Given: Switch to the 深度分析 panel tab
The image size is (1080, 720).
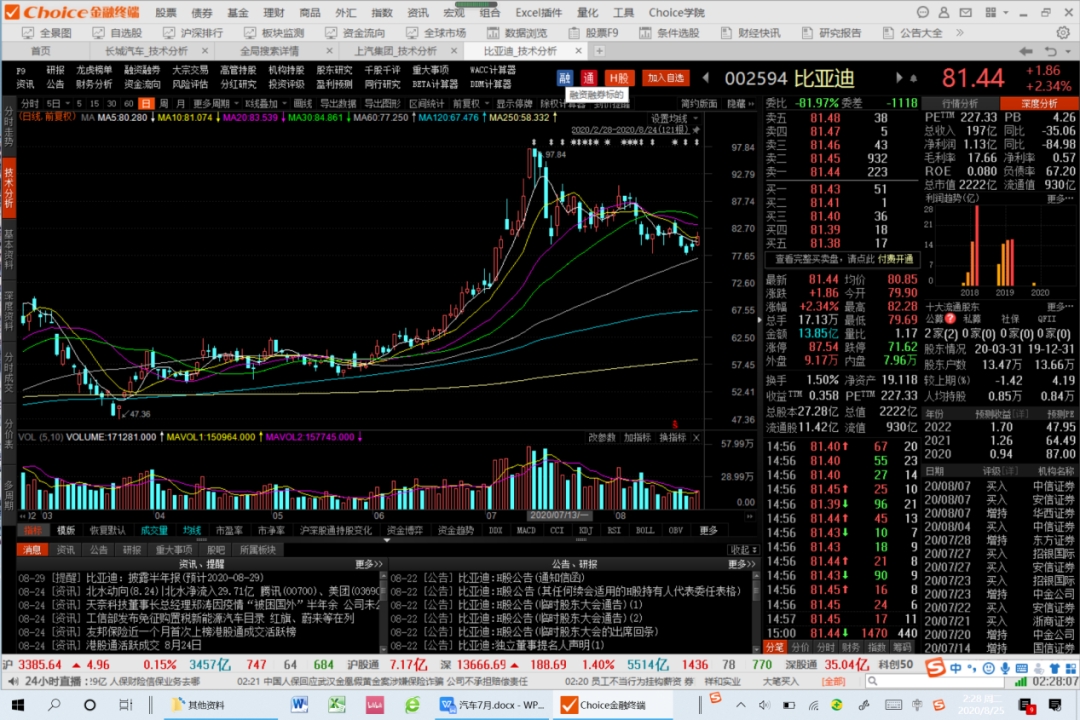Looking at the screenshot, I should (x=1039, y=103).
